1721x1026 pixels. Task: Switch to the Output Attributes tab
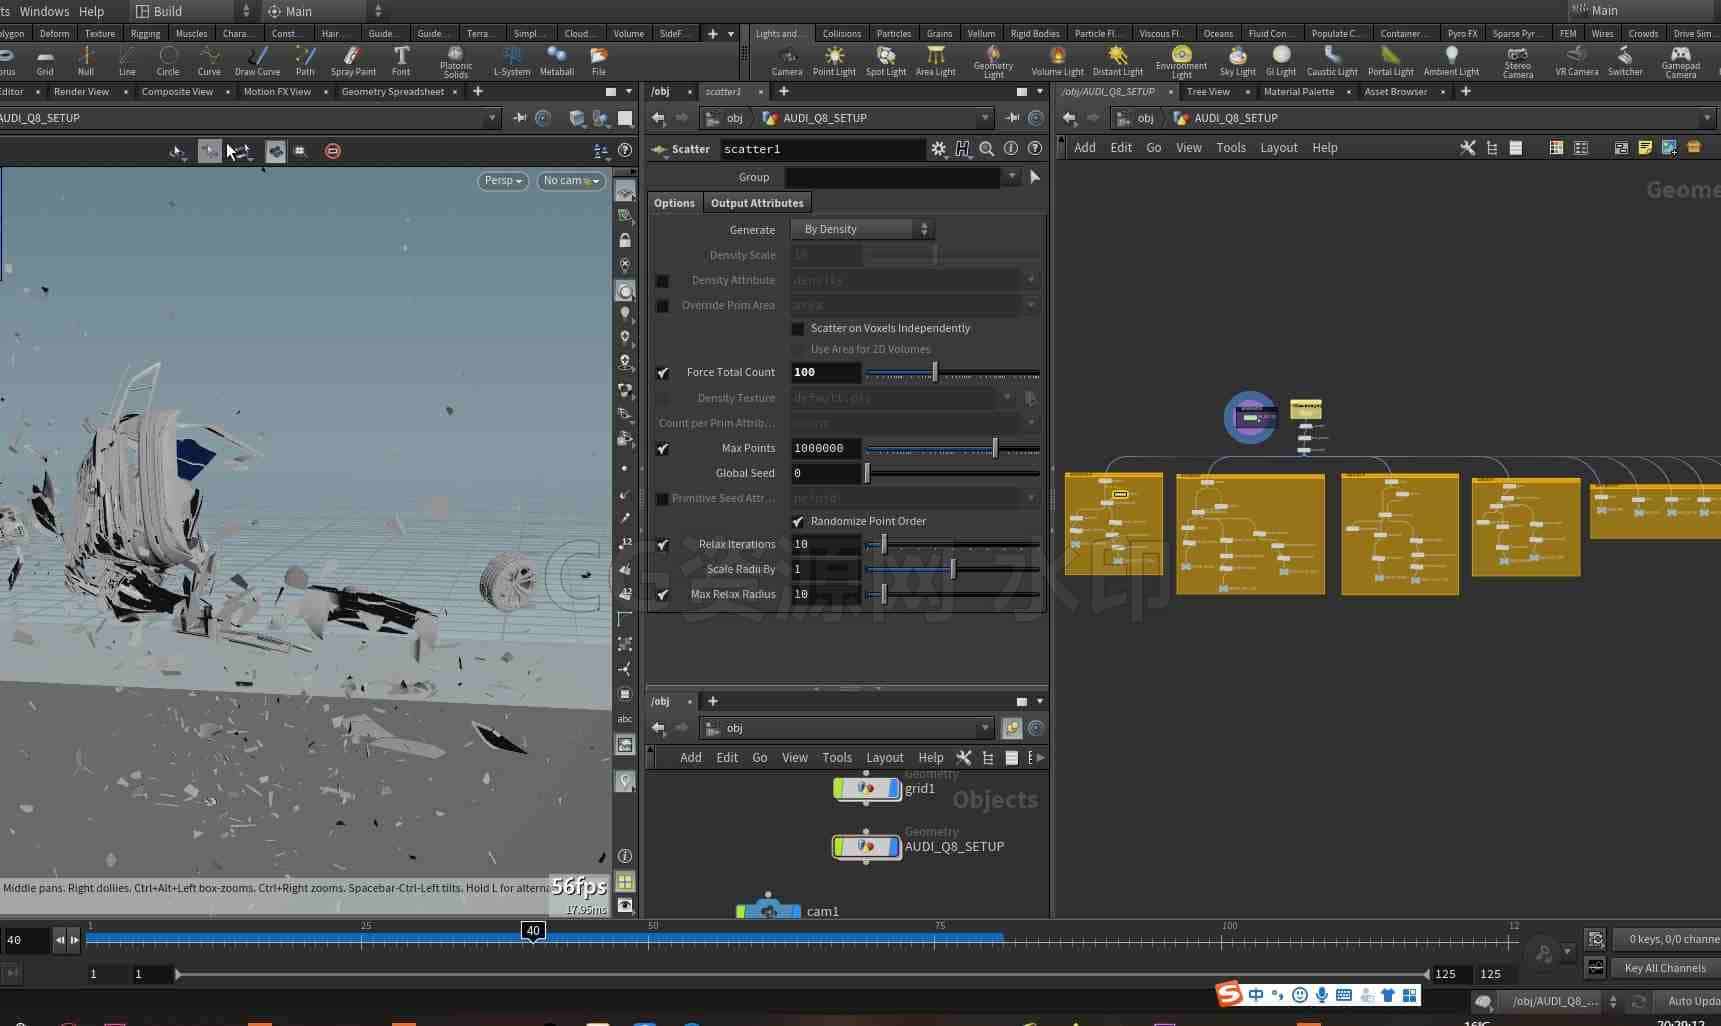coord(757,203)
